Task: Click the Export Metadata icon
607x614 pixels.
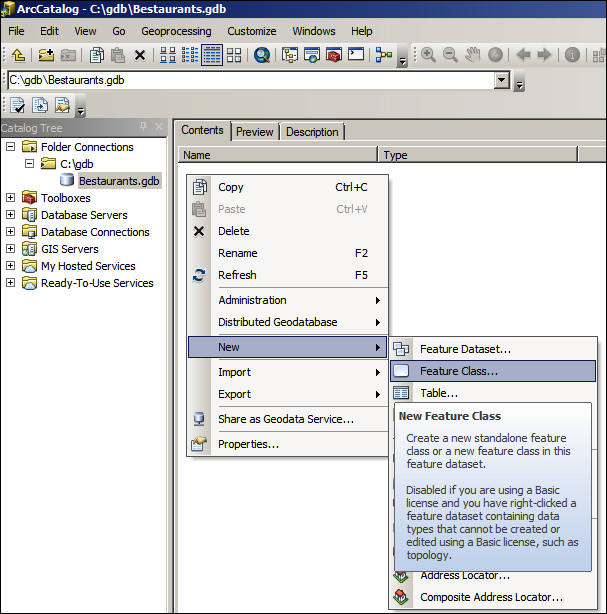Action: coord(40,105)
